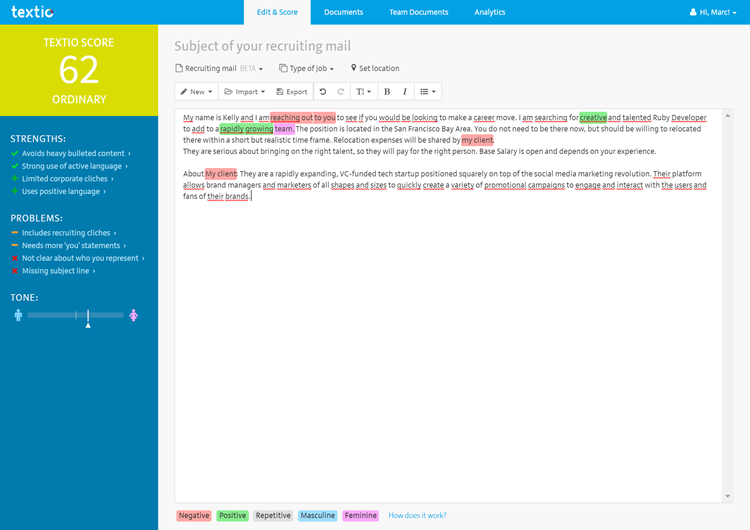Click the highlighted word 'creative'
The image size is (750, 530).
pyautogui.click(x=593, y=118)
